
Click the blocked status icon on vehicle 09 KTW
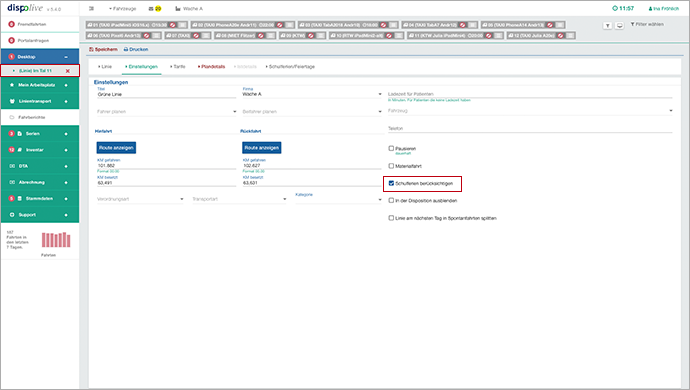point(311,36)
